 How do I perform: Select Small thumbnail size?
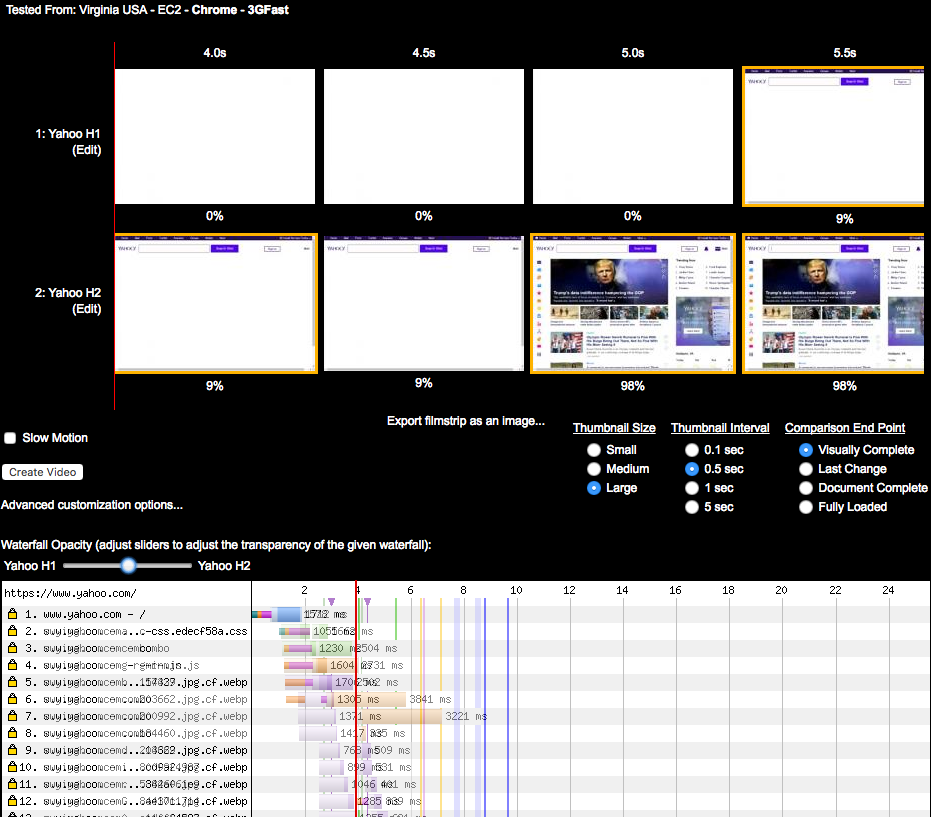pyautogui.click(x=594, y=450)
